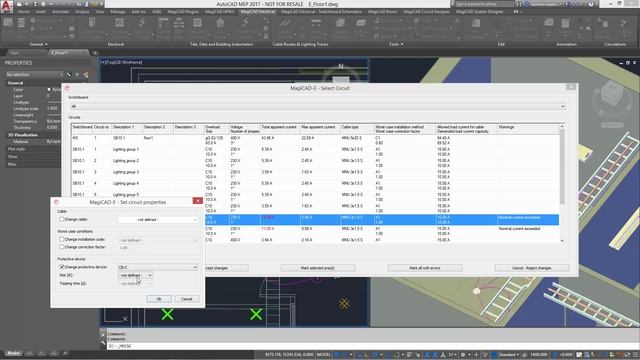Click Ok in Set circuit properties
Viewport: 640px width, 360px height.
[x=159, y=299]
